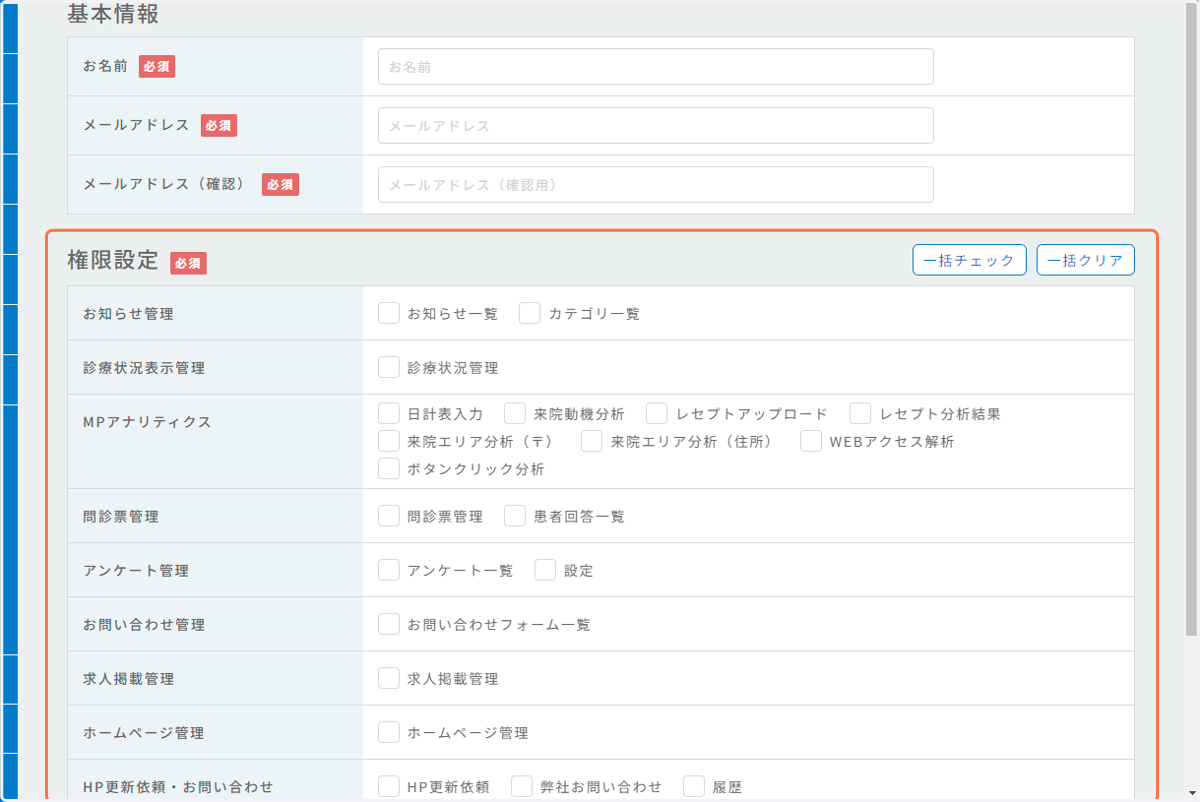1200x802 pixels.
Task: Check the 弊社お問い合わせ checkbox
Action: point(522,786)
